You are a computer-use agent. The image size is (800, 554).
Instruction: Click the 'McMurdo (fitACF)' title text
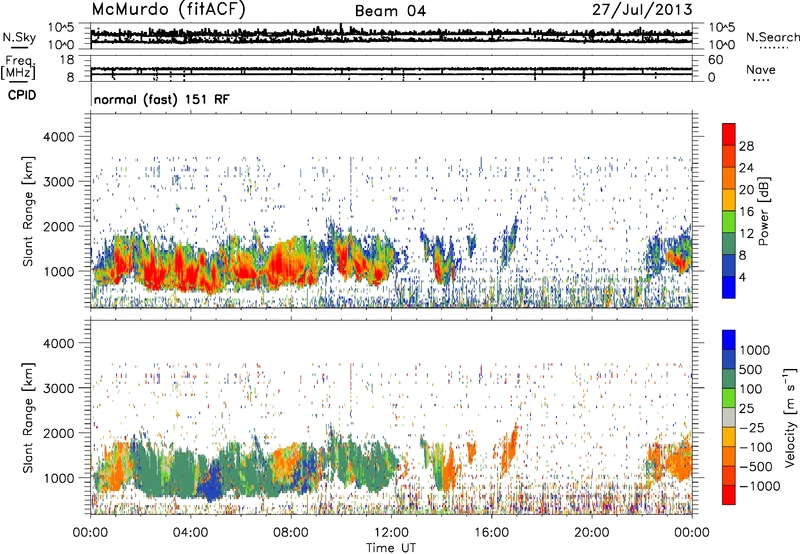tap(168, 10)
